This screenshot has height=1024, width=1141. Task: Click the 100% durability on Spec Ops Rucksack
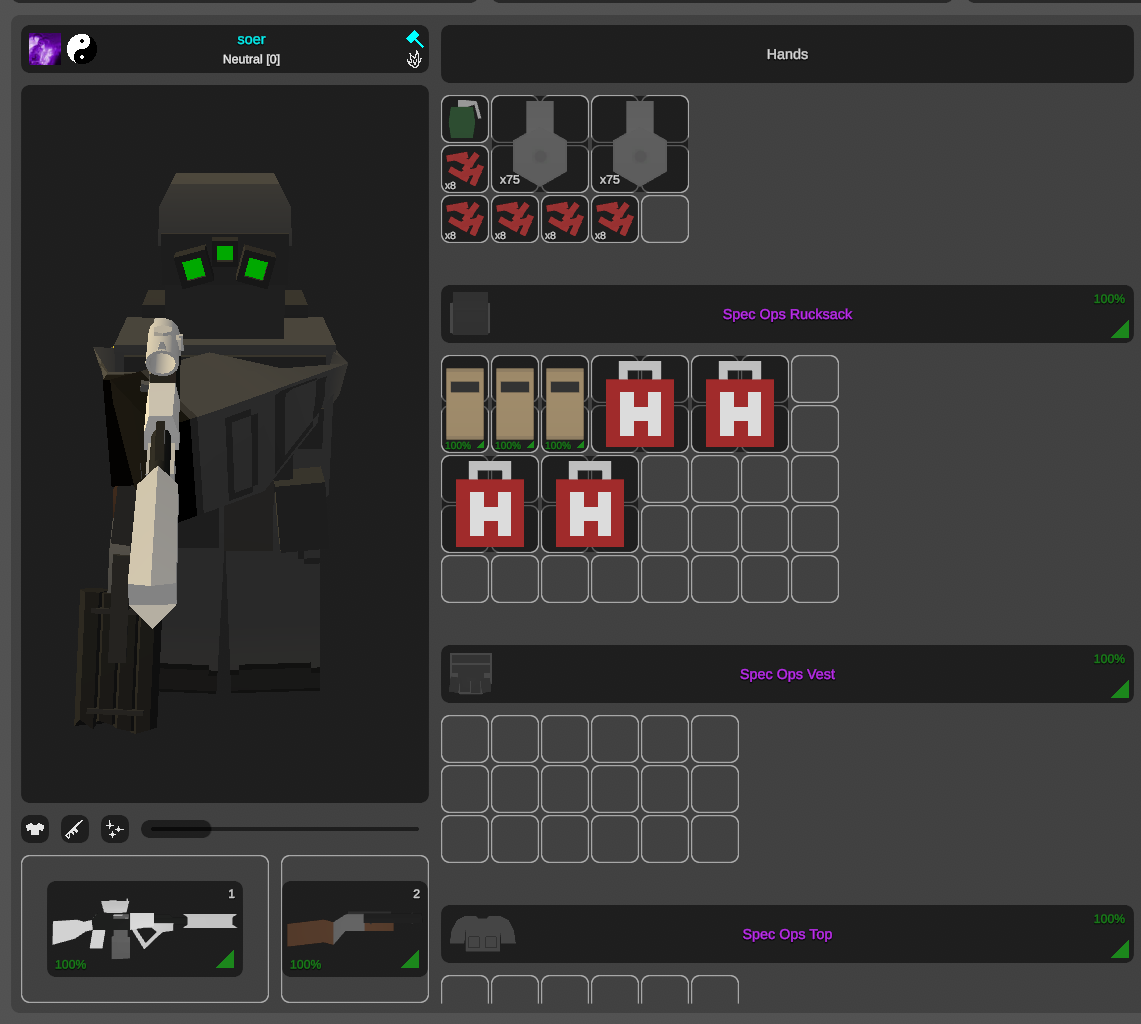(1109, 299)
